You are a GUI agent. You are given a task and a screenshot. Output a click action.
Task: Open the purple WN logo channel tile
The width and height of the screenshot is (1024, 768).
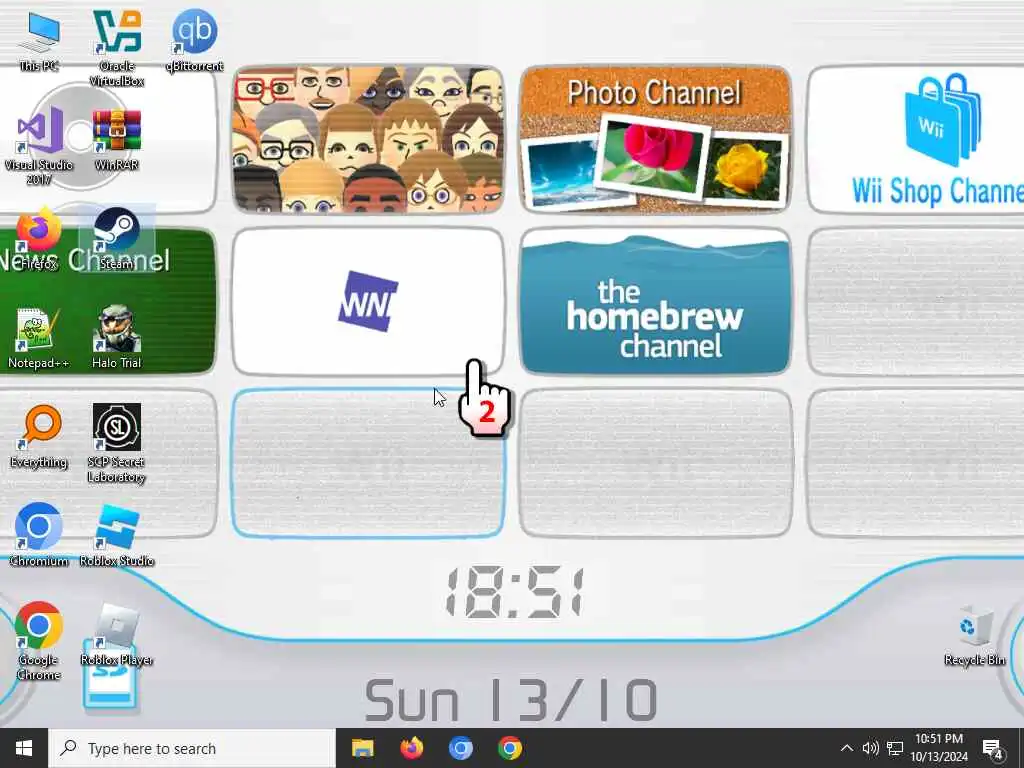click(368, 301)
